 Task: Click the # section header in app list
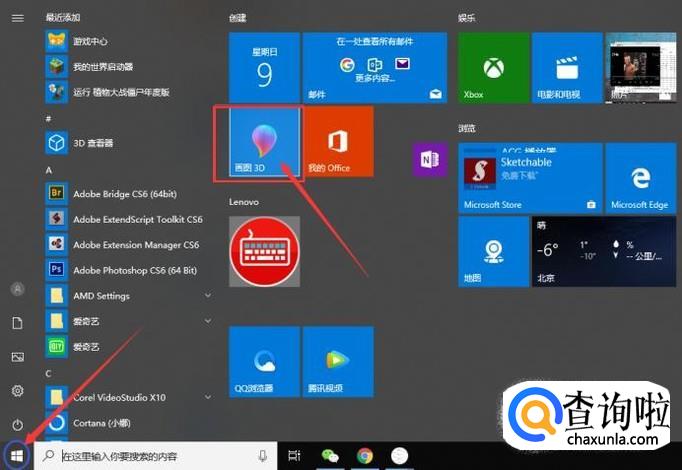click(48, 119)
